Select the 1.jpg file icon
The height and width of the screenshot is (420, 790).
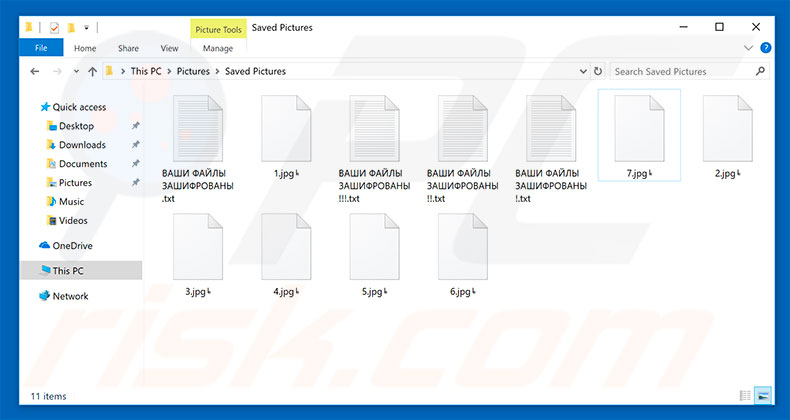286,128
